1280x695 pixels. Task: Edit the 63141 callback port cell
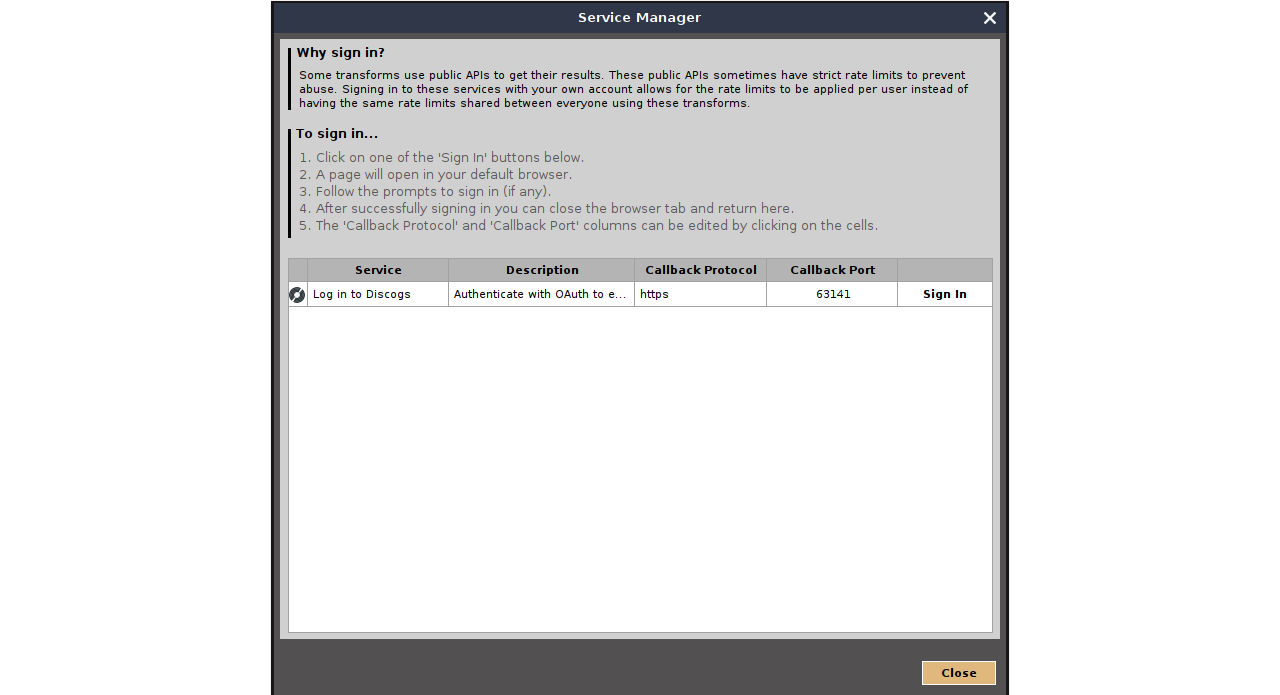pyautogui.click(x=832, y=294)
